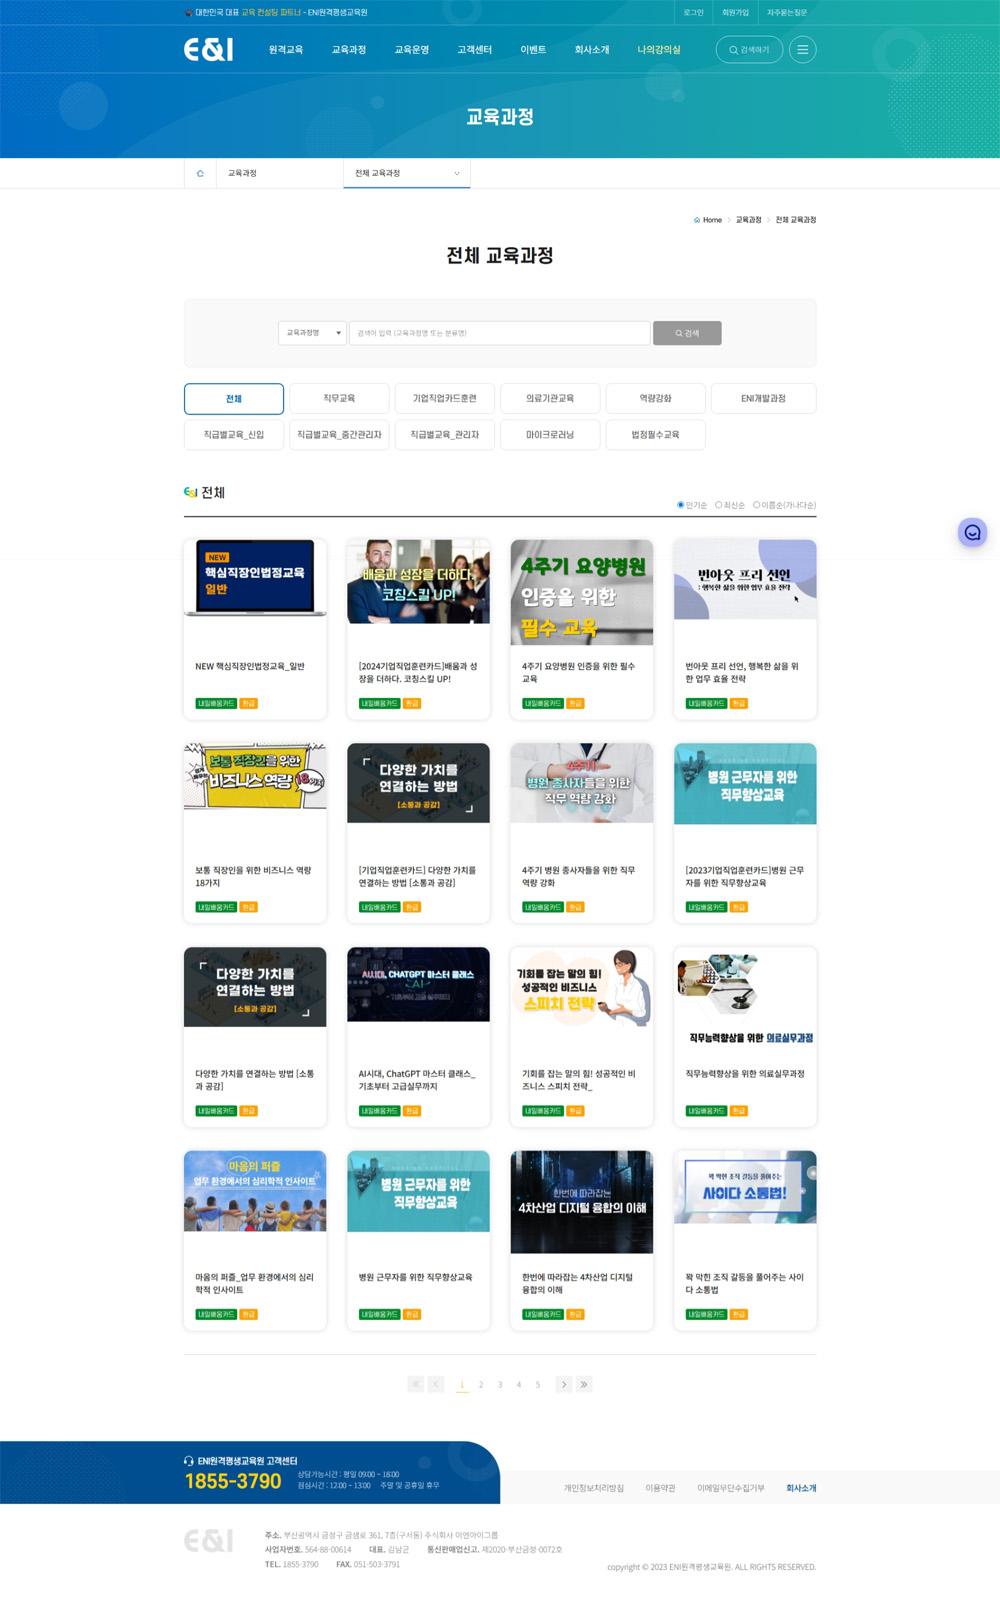Expand the 전체 교육과정 breadcrumb dropdown
This screenshot has width=1000, height=1598.
point(407,173)
